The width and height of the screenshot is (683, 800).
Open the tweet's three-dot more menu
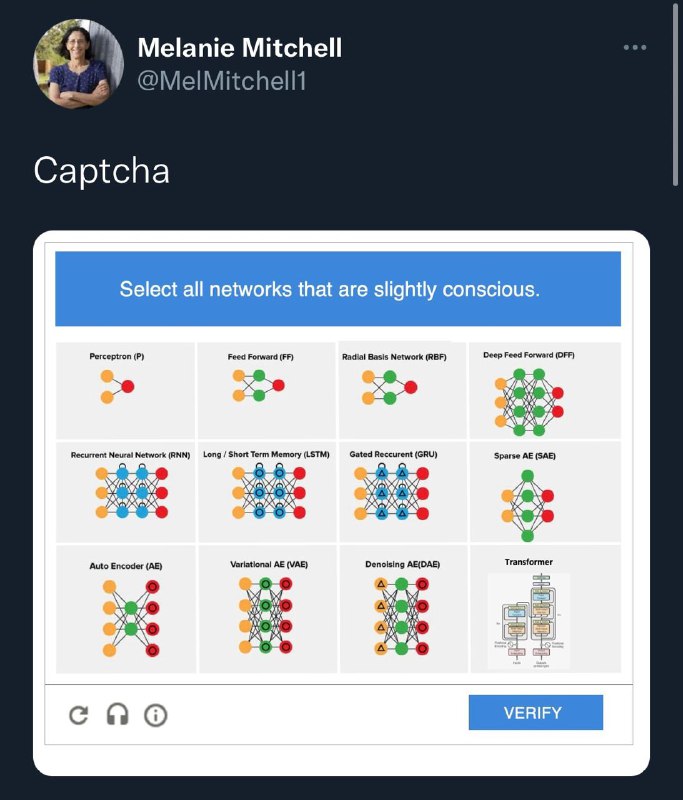[635, 47]
